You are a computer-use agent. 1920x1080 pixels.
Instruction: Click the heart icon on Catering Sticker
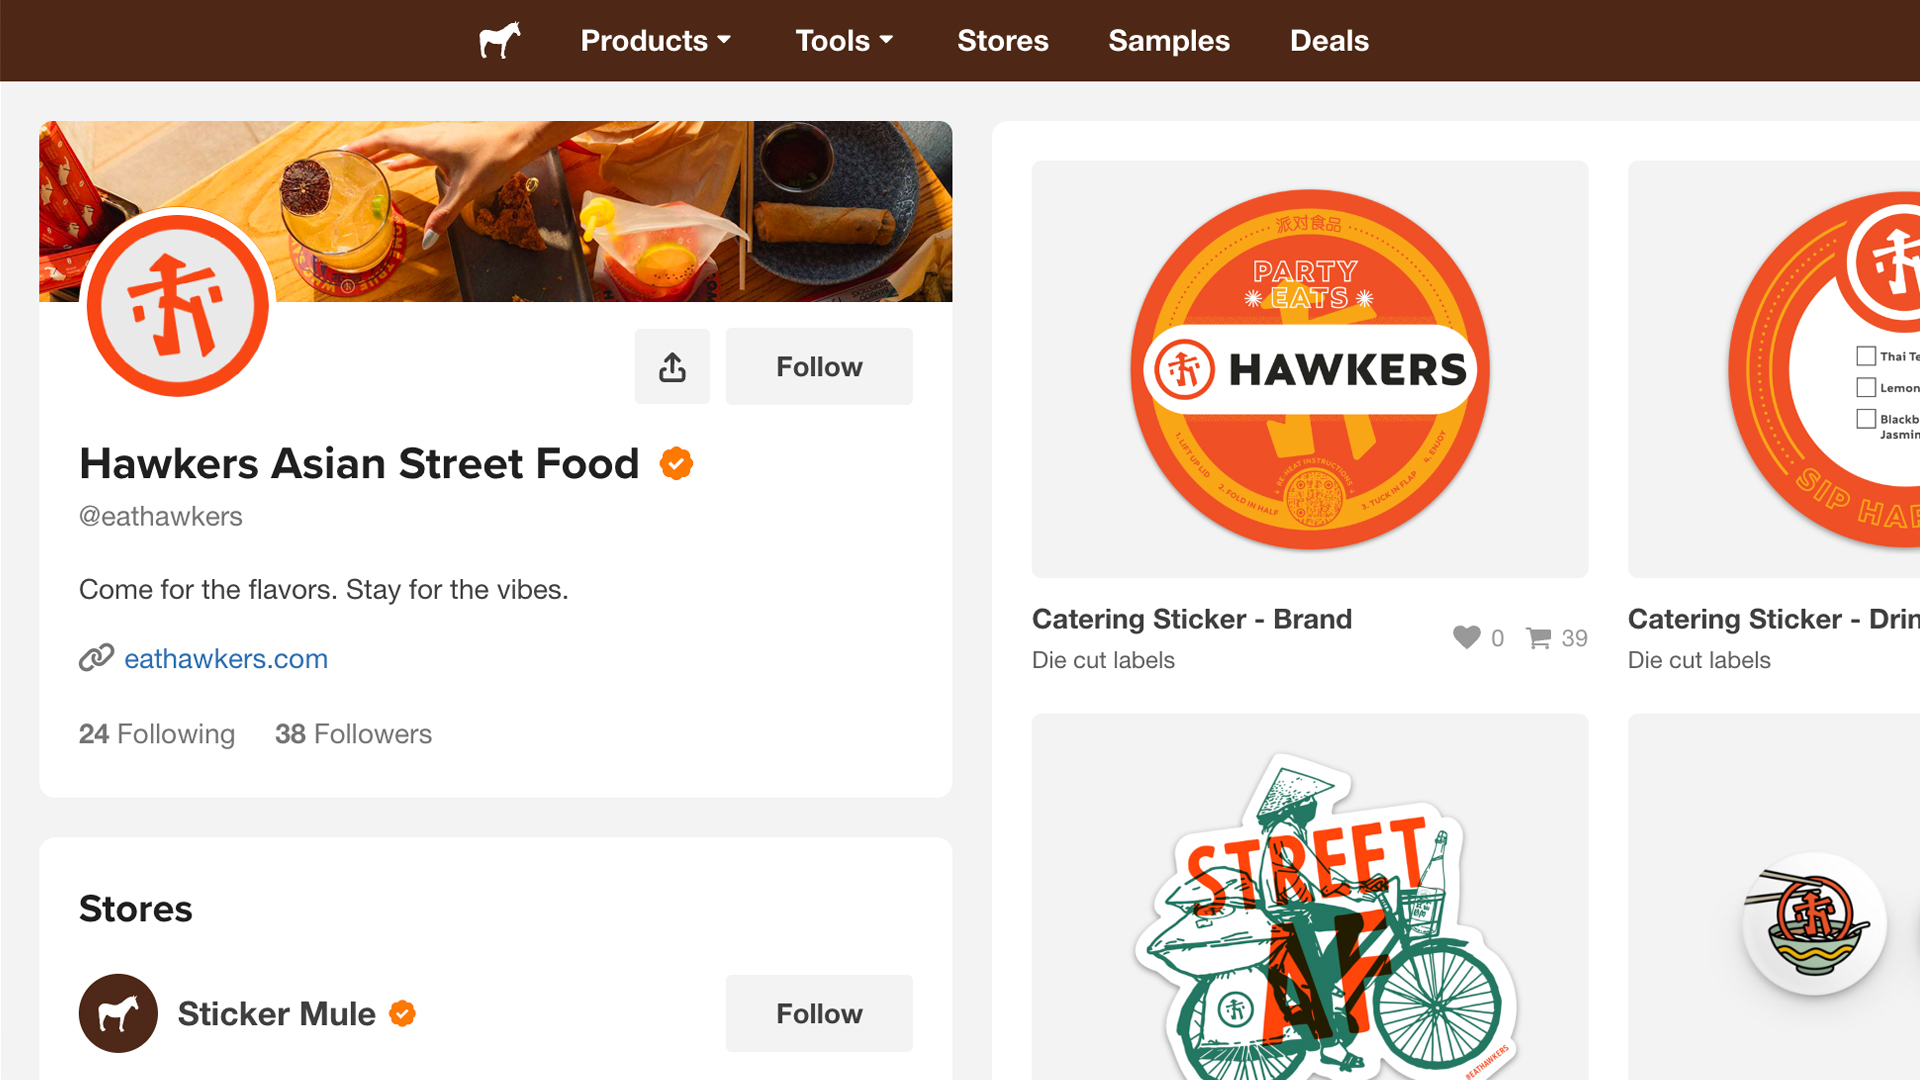point(1466,638)
